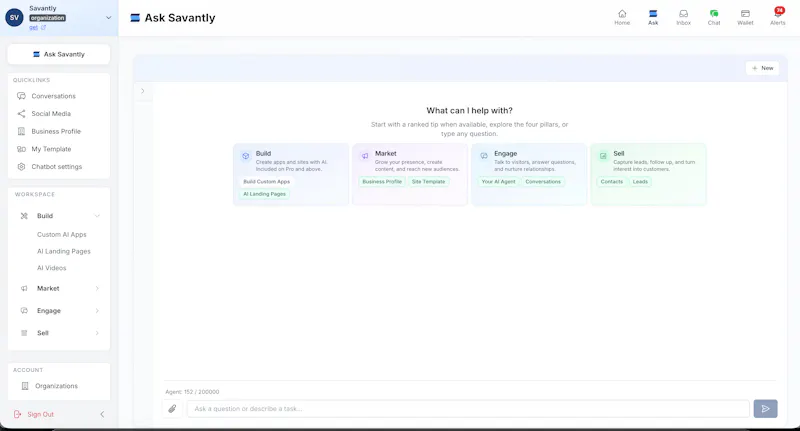Open the organization switcher dropdown chevron
Screen dimensions: 800x431
coord(108,17)
